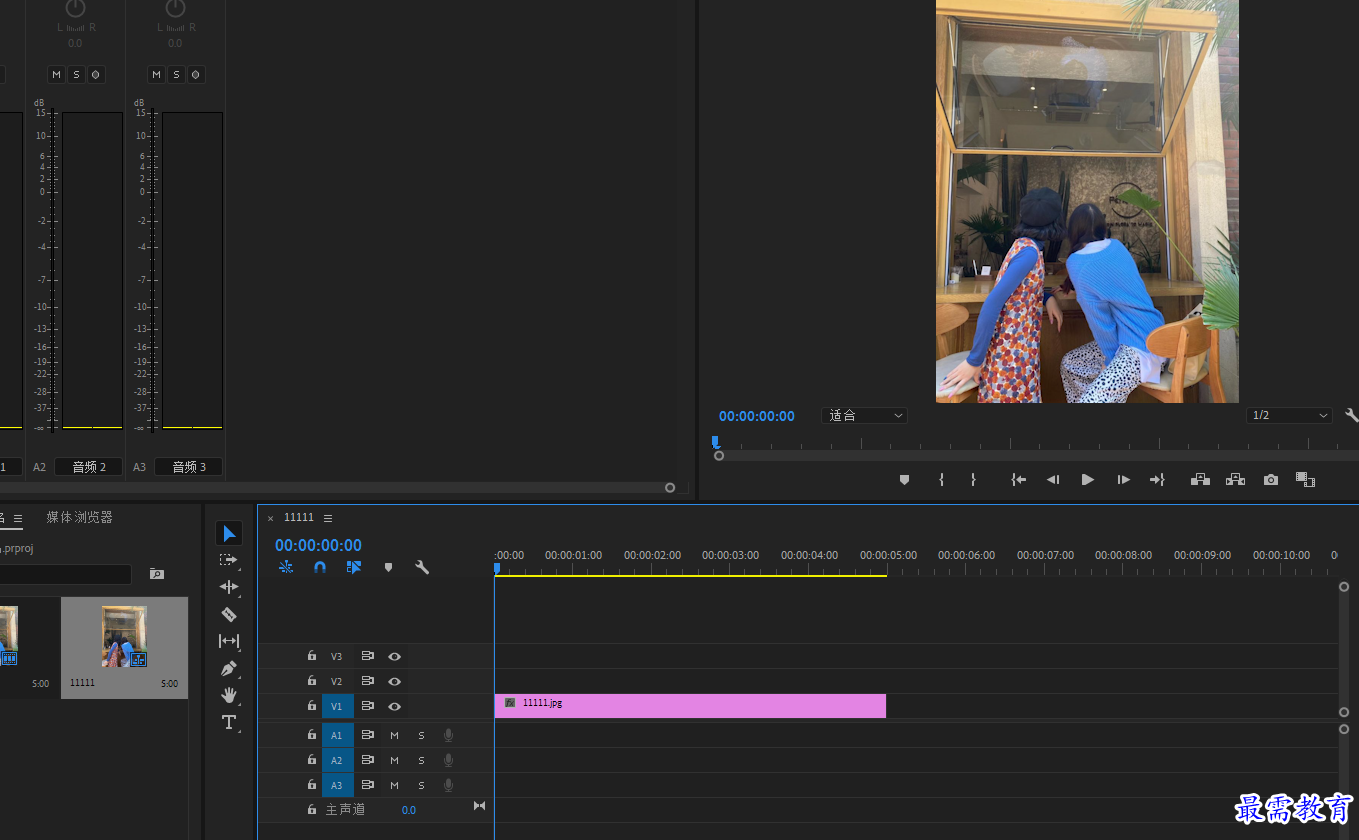Toggle timeline snapping magnet
This screenshot has height=840, width=1359.
pos(320,567)
